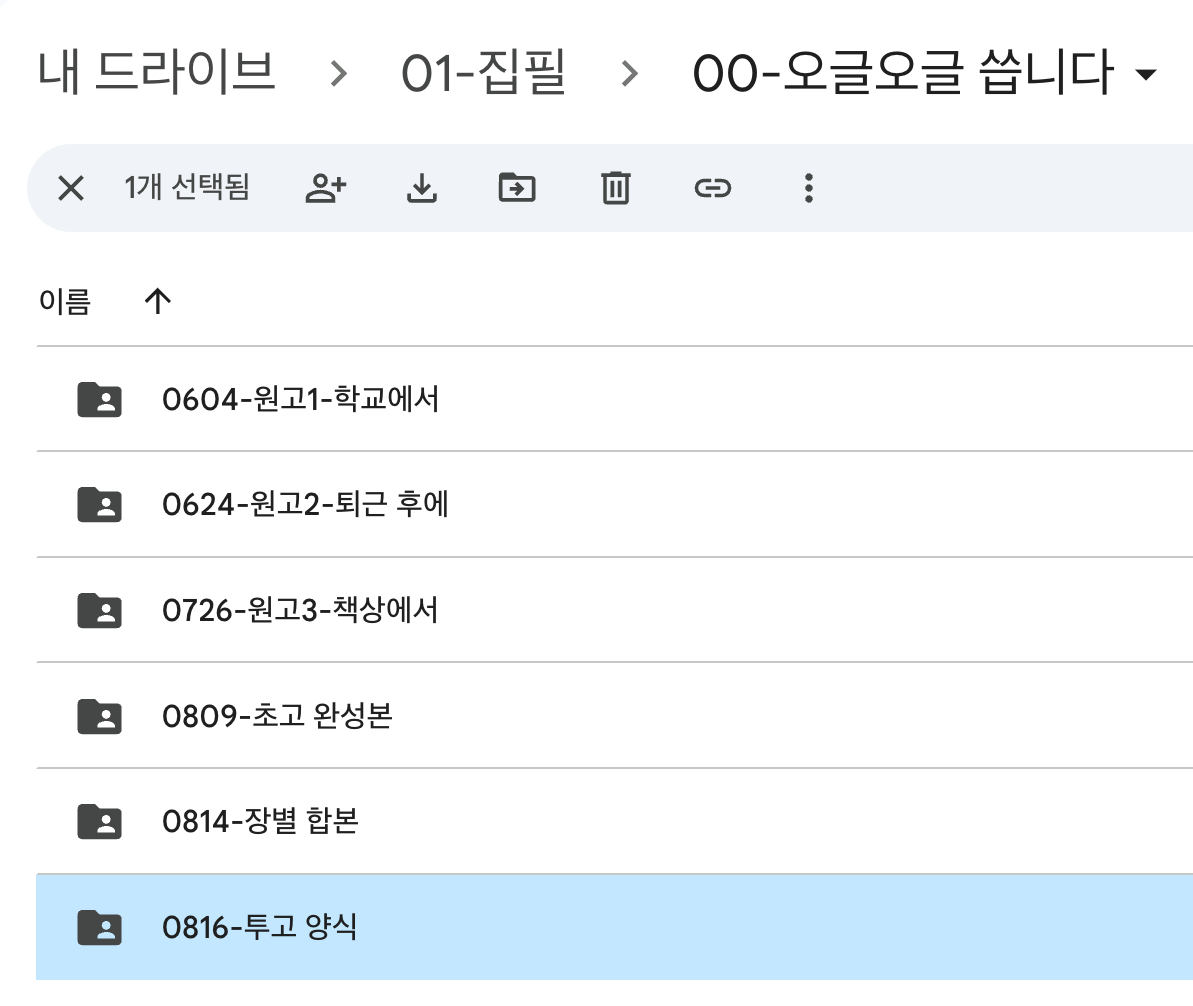Open the 00-오글오글 씁니다 folder dropdown arrow
Image resolution: width=1193 pixels, height=1006 pixels.
[x=1145, y=74]
